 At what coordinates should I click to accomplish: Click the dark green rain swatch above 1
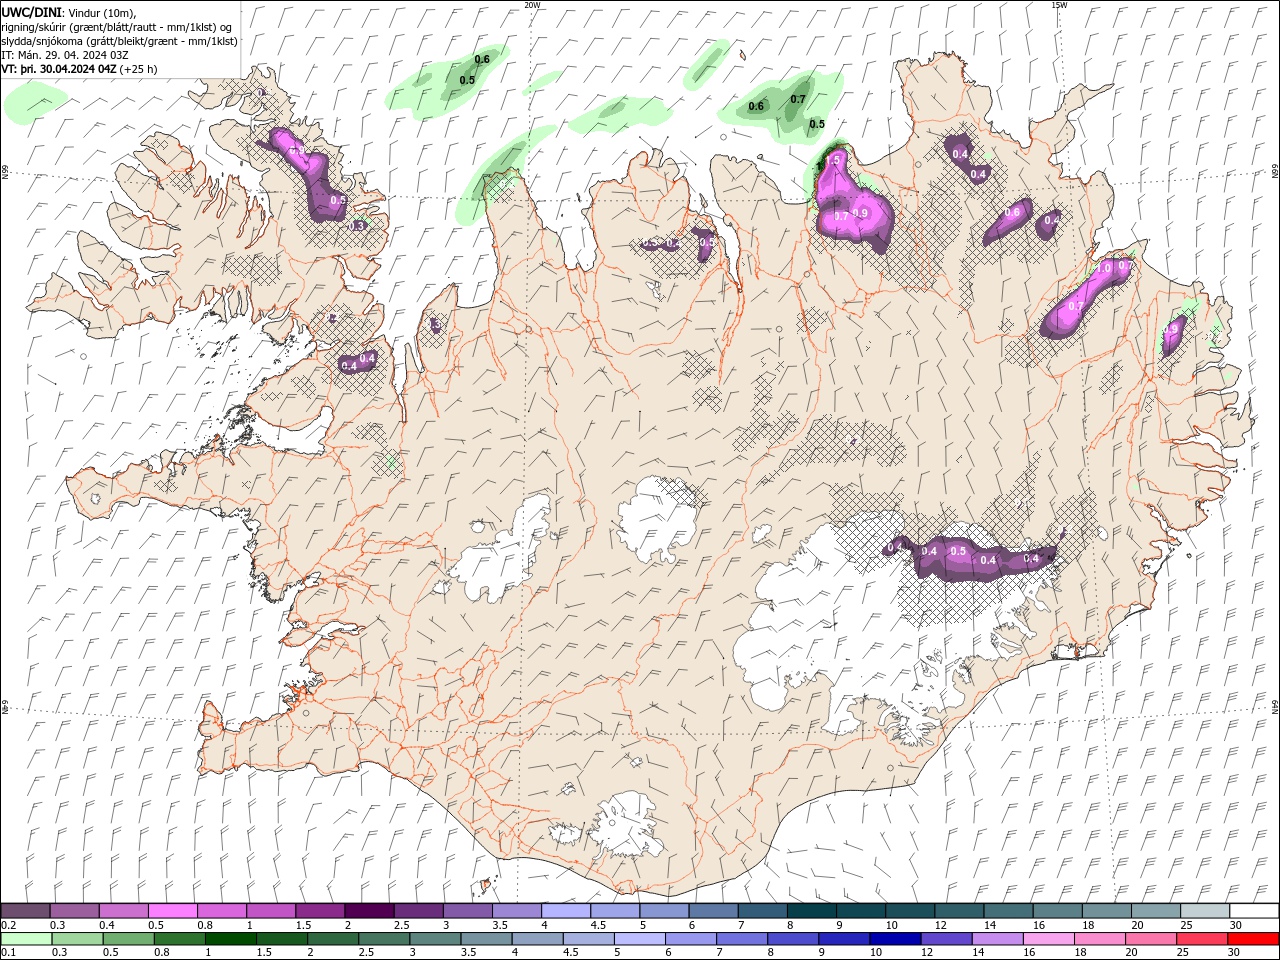click(x=231, y=939)
